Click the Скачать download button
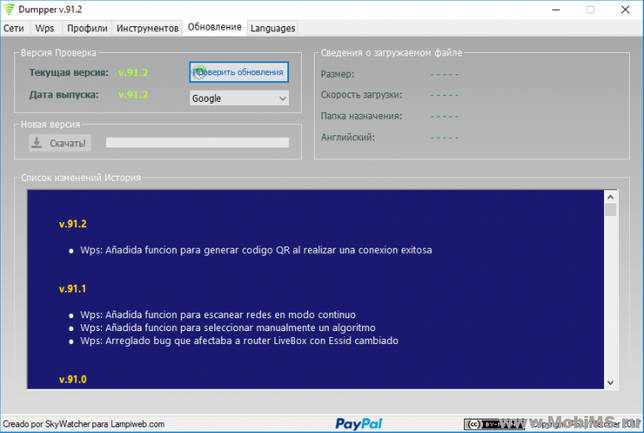Screen dimensions: 644x433 tap(60, 143)
